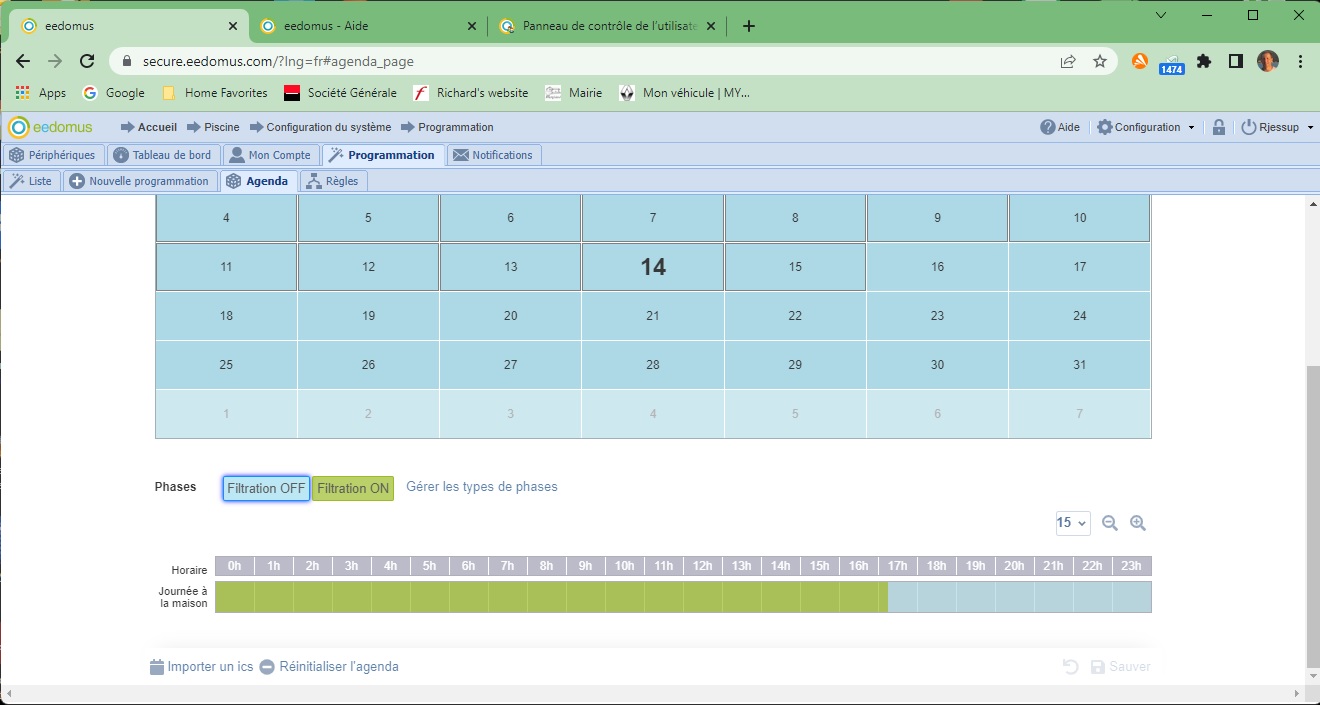1320x705 pixels.
Task: Open the 15-minute interval dropdown
Action: pyautogui.click(x=1072, y=523)
